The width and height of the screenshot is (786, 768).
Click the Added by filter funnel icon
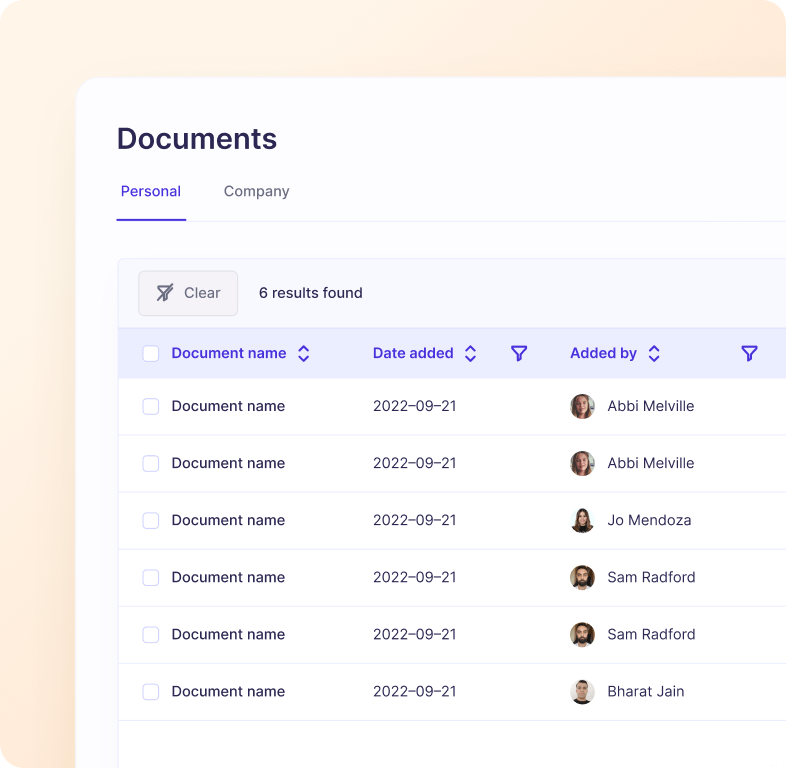click(x=749, y=353)
